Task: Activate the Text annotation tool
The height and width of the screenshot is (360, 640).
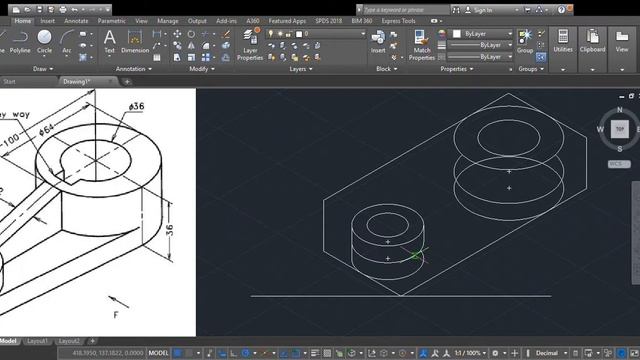Action: point(109,42)
